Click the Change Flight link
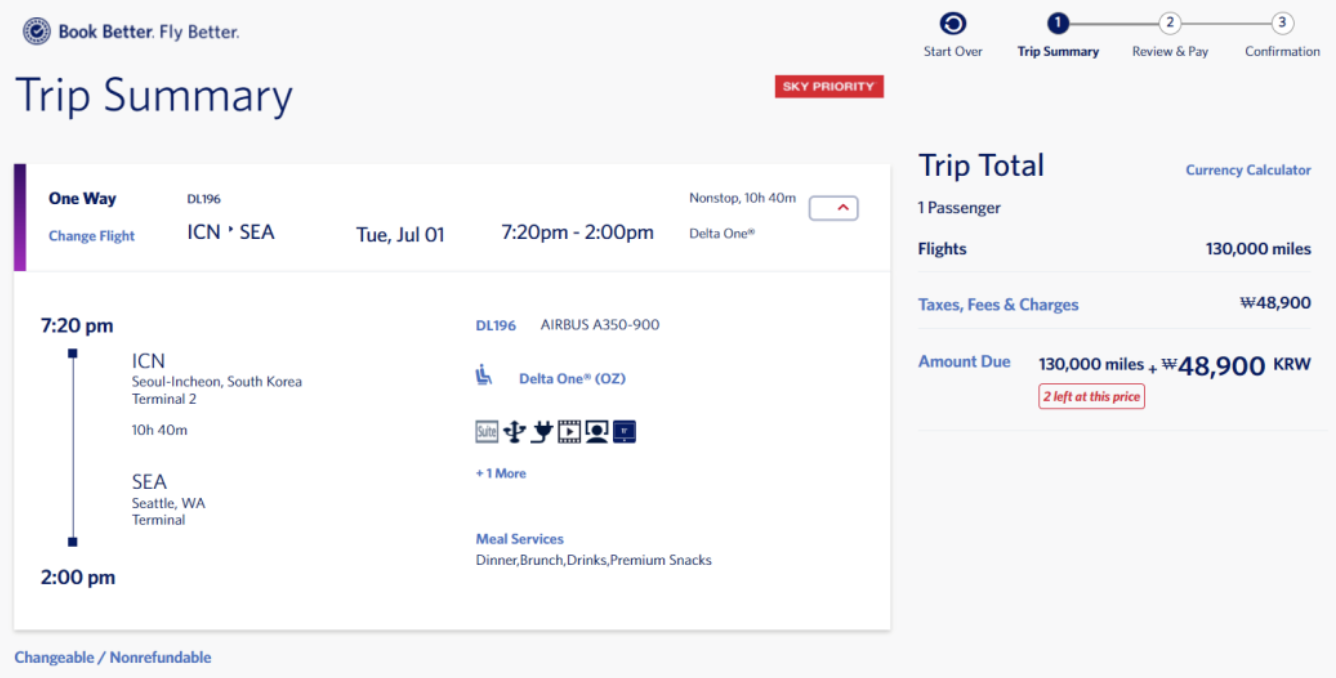1336x678 pixels. pyautogui.click(x=92, y=236)
